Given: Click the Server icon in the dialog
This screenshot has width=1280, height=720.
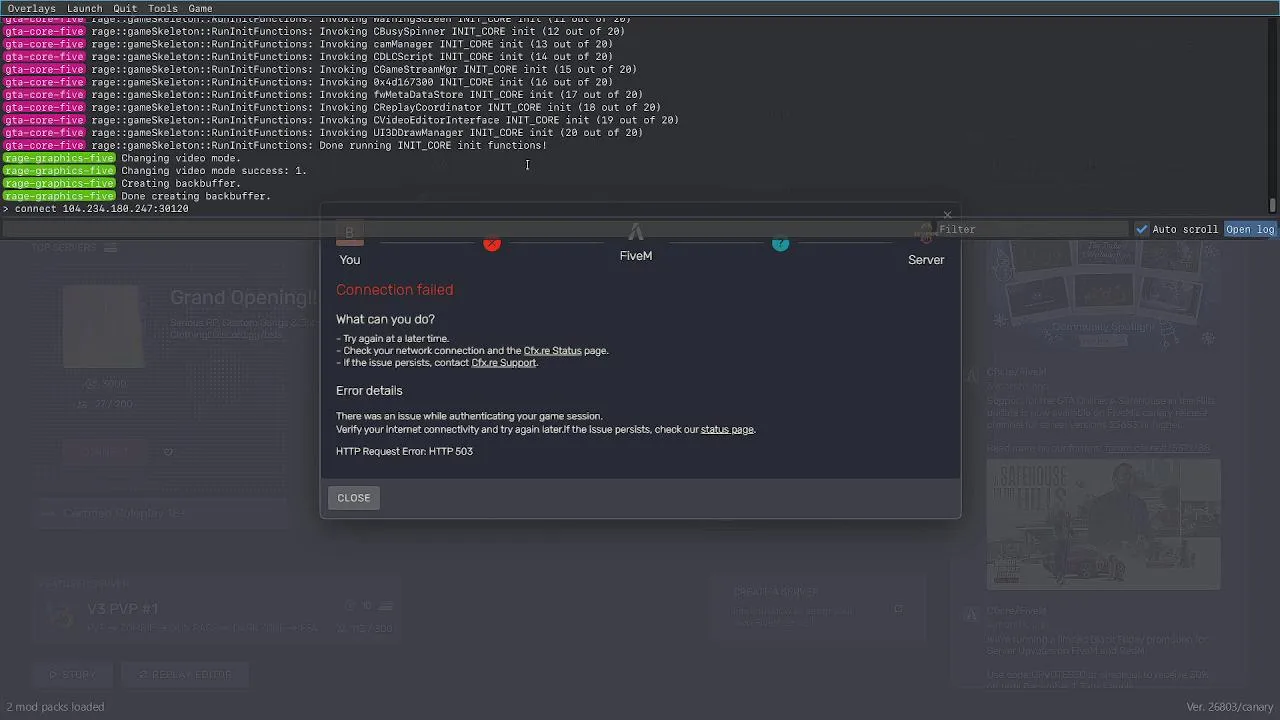Looking at the screenshot, I should coord(925,233).
